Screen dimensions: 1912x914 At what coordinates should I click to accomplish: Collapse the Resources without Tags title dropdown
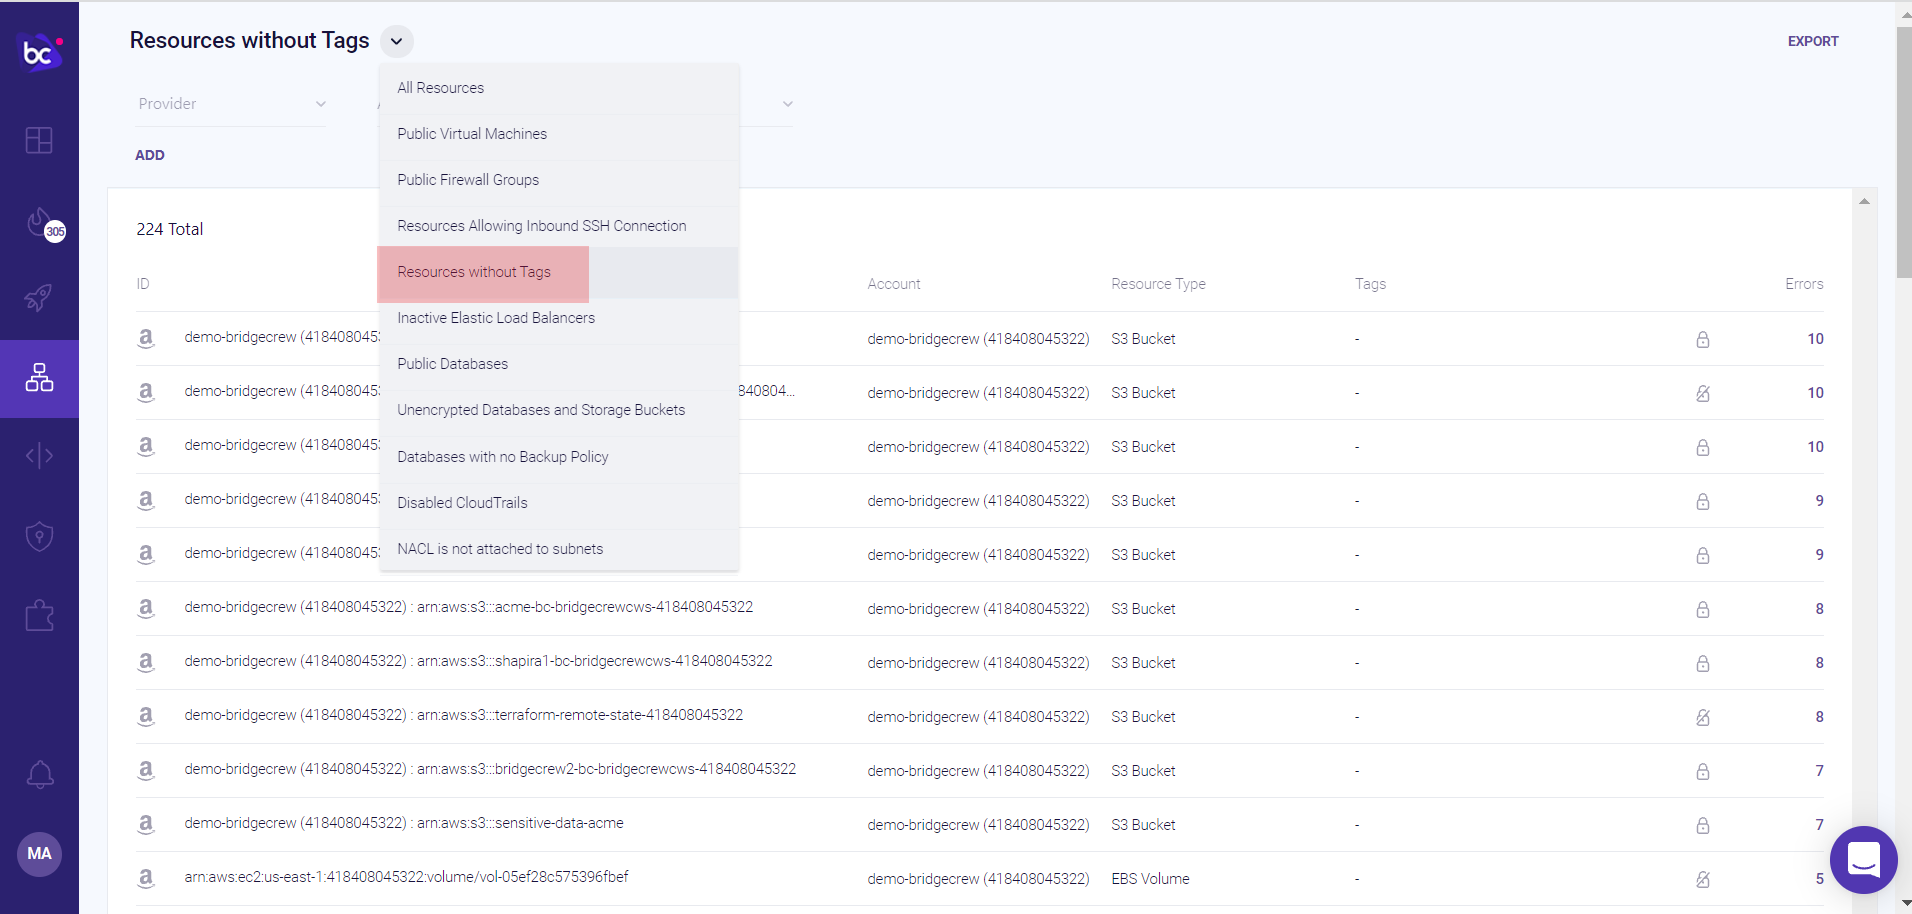(x=397, y=41)
